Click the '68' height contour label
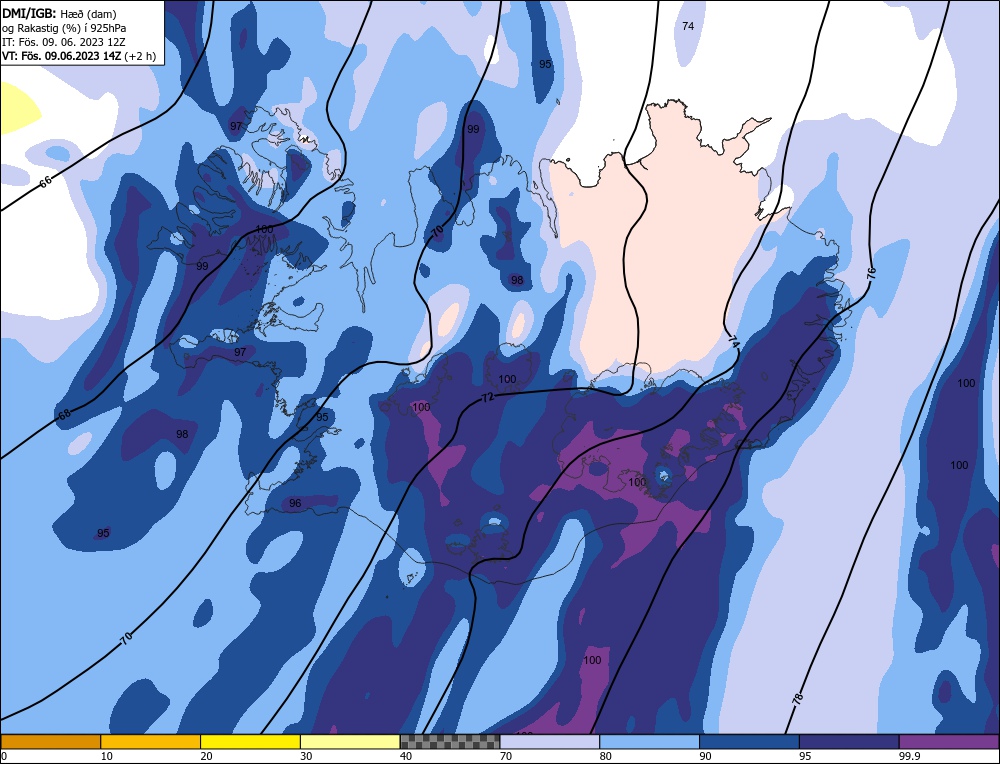The width and height of the screenshot is (1000, 764). (64, 414)
